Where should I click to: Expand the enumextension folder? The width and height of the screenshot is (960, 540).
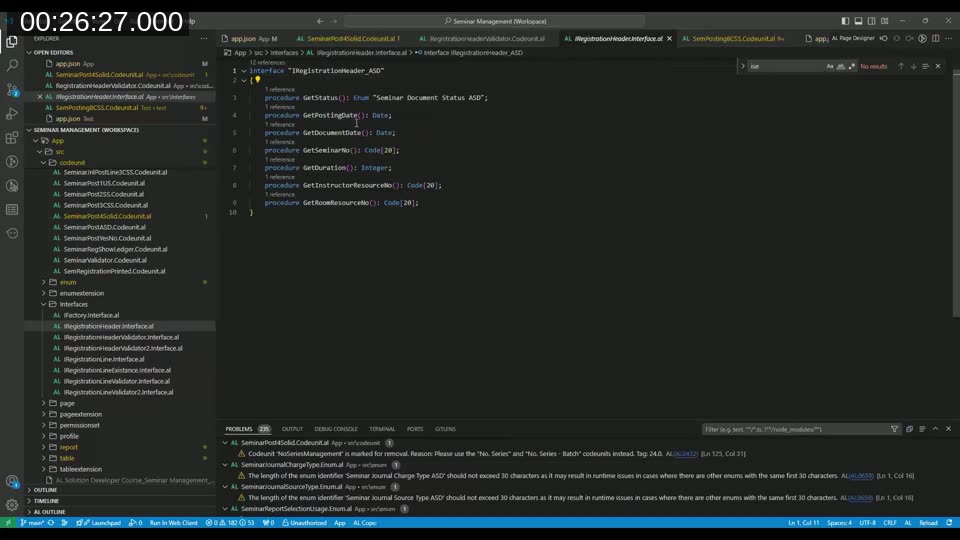pyautogui.click(x=43, y=293)
